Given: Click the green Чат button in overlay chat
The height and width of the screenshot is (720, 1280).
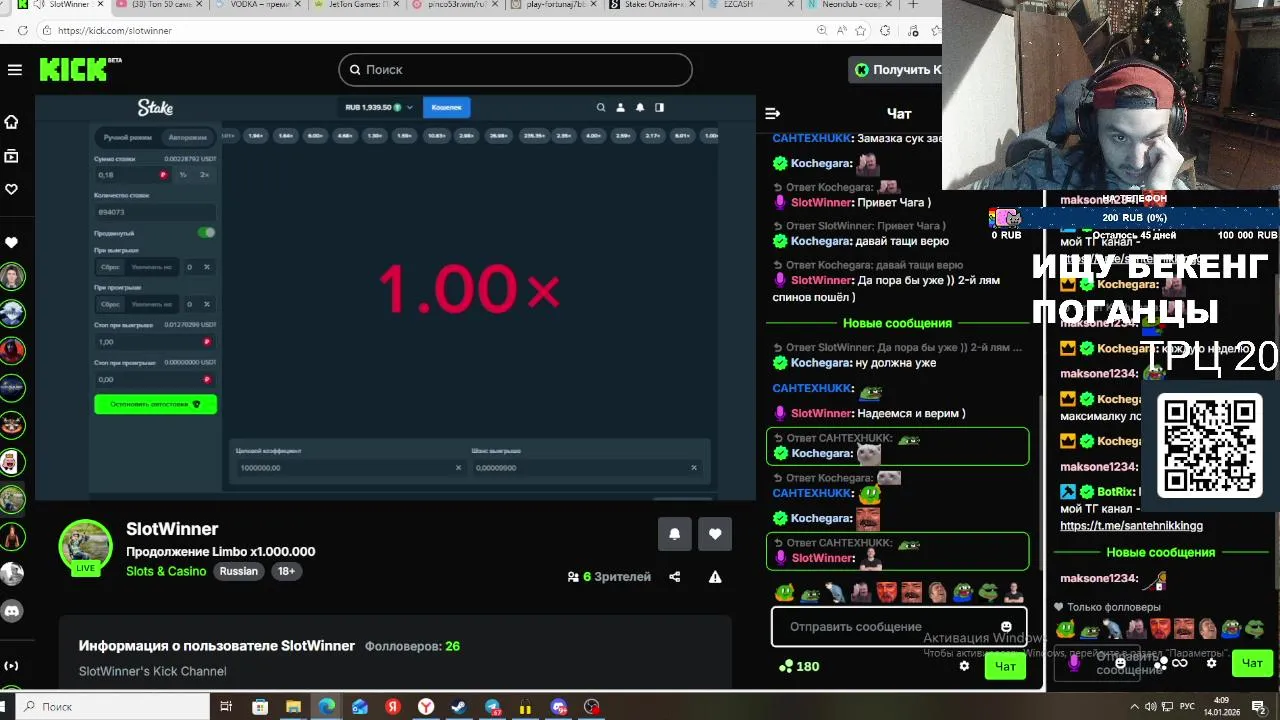Looking at the screenshot, I should tap(1252, 662).
